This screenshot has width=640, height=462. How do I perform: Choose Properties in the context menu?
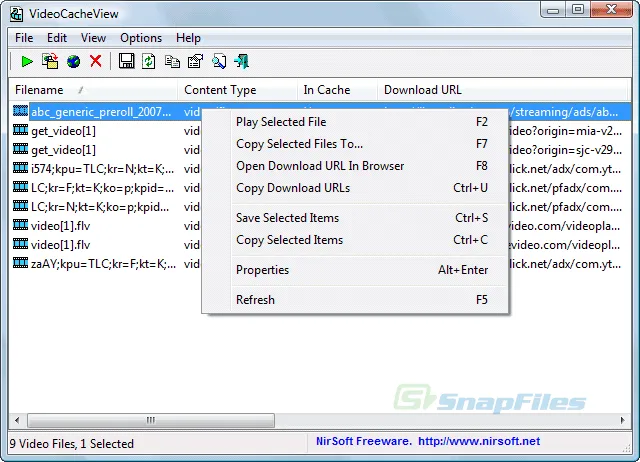pyautogui.click(x=355, y=270)
